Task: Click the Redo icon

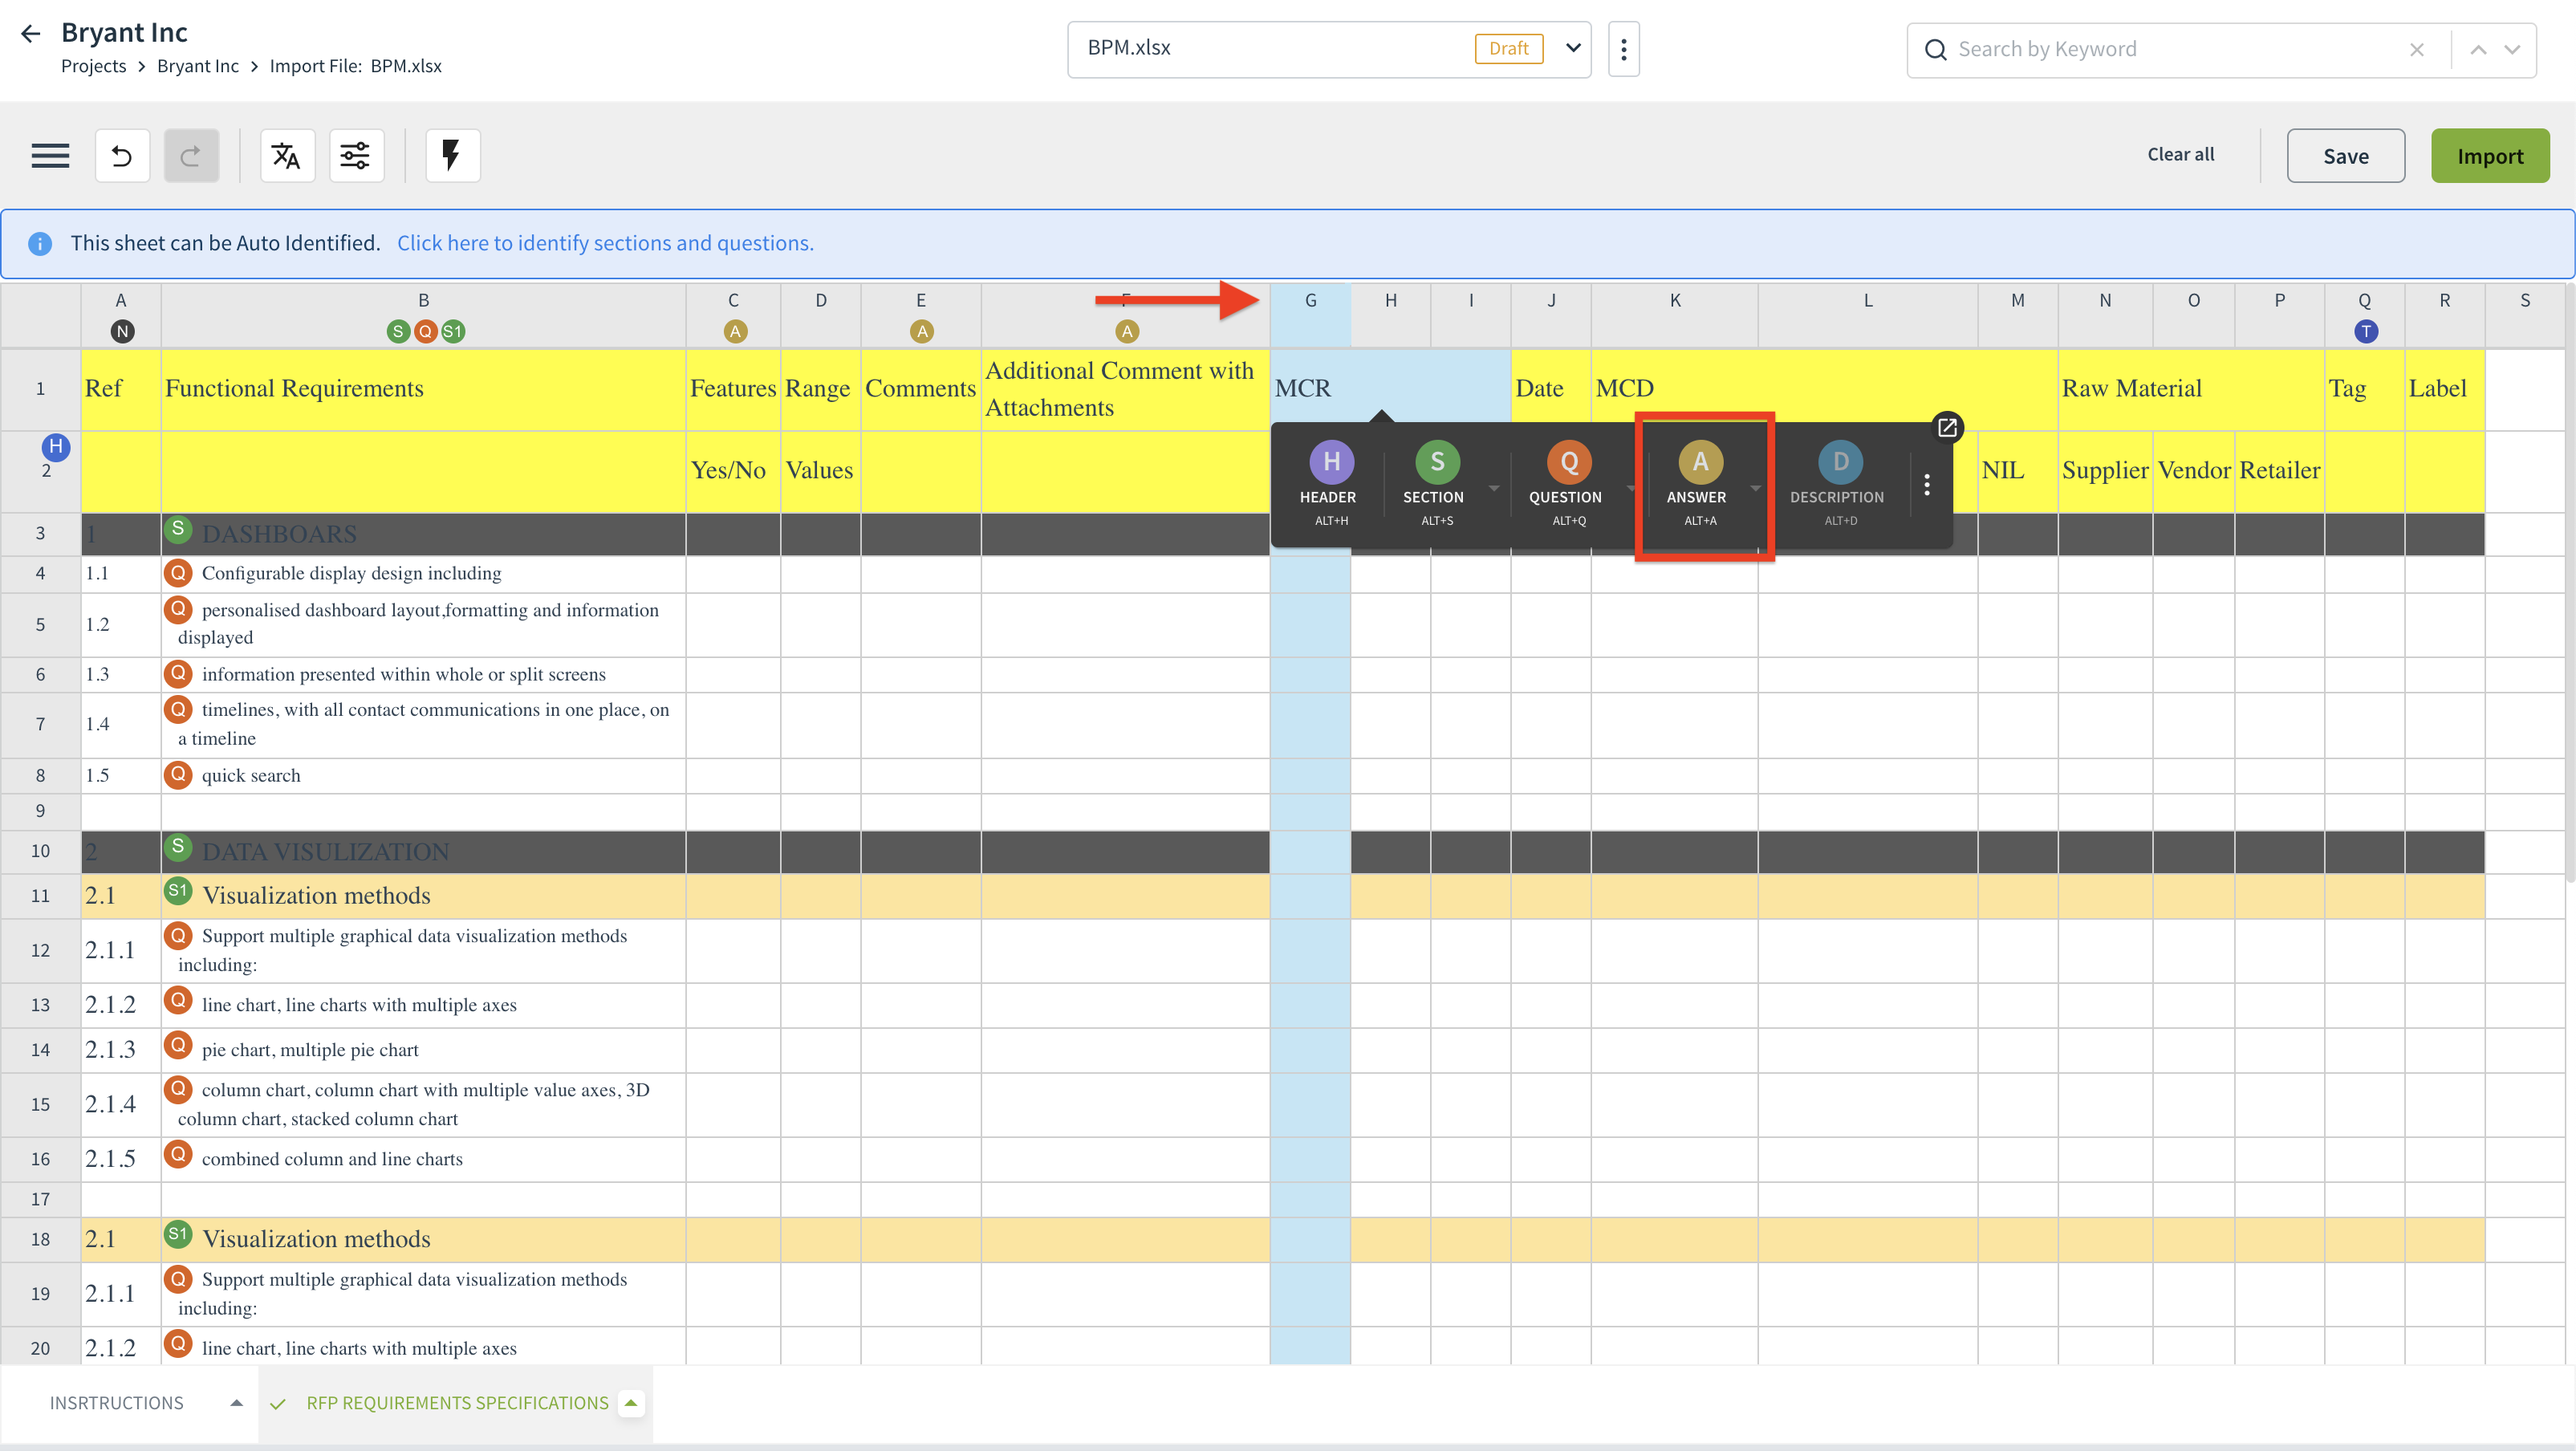Action: (x=191, y=155)
